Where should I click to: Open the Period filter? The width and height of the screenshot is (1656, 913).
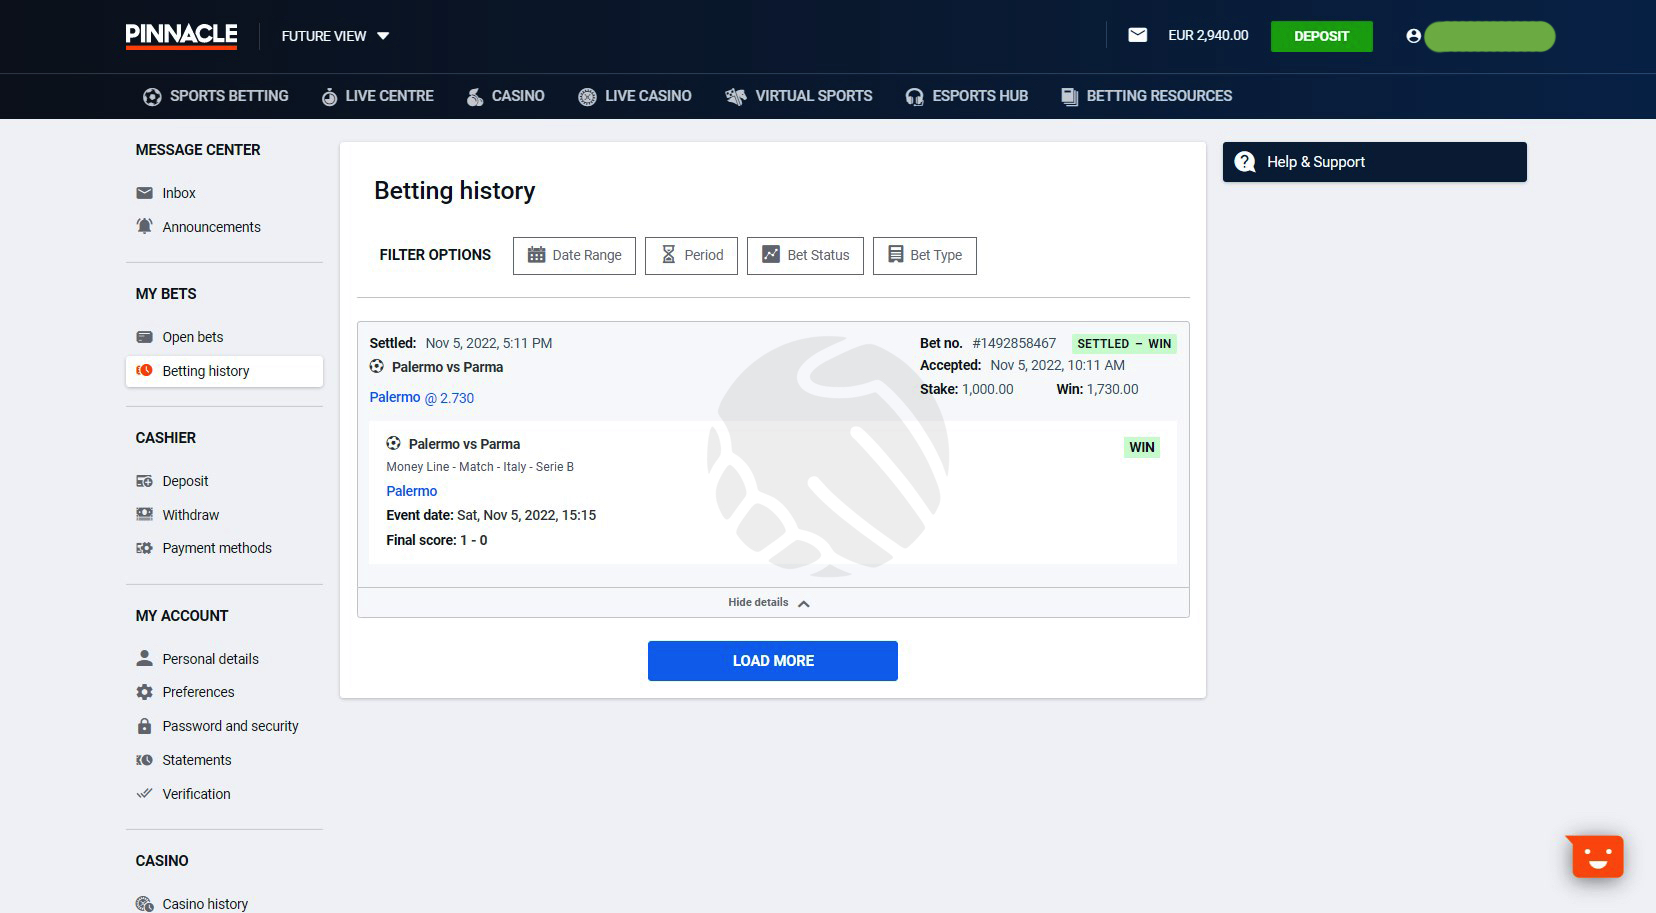point(691,255)
